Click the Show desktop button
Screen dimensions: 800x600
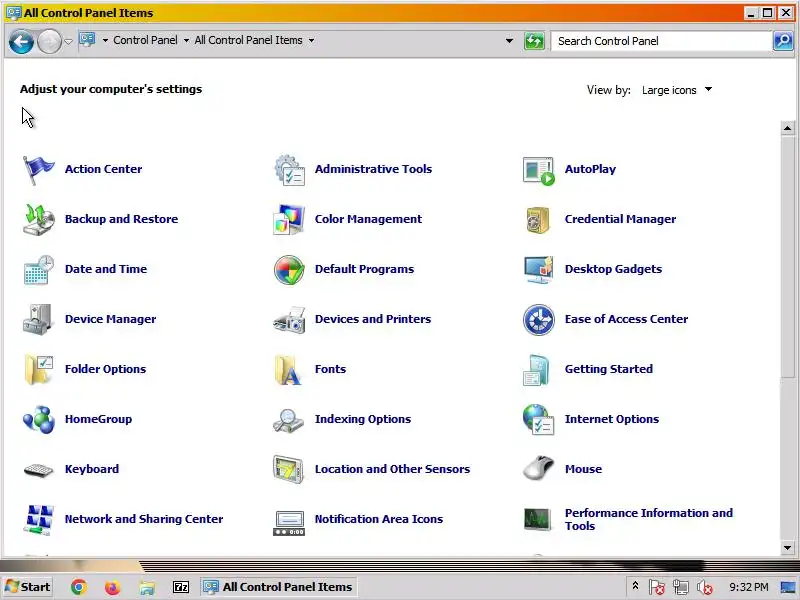(x=788, y=587)
